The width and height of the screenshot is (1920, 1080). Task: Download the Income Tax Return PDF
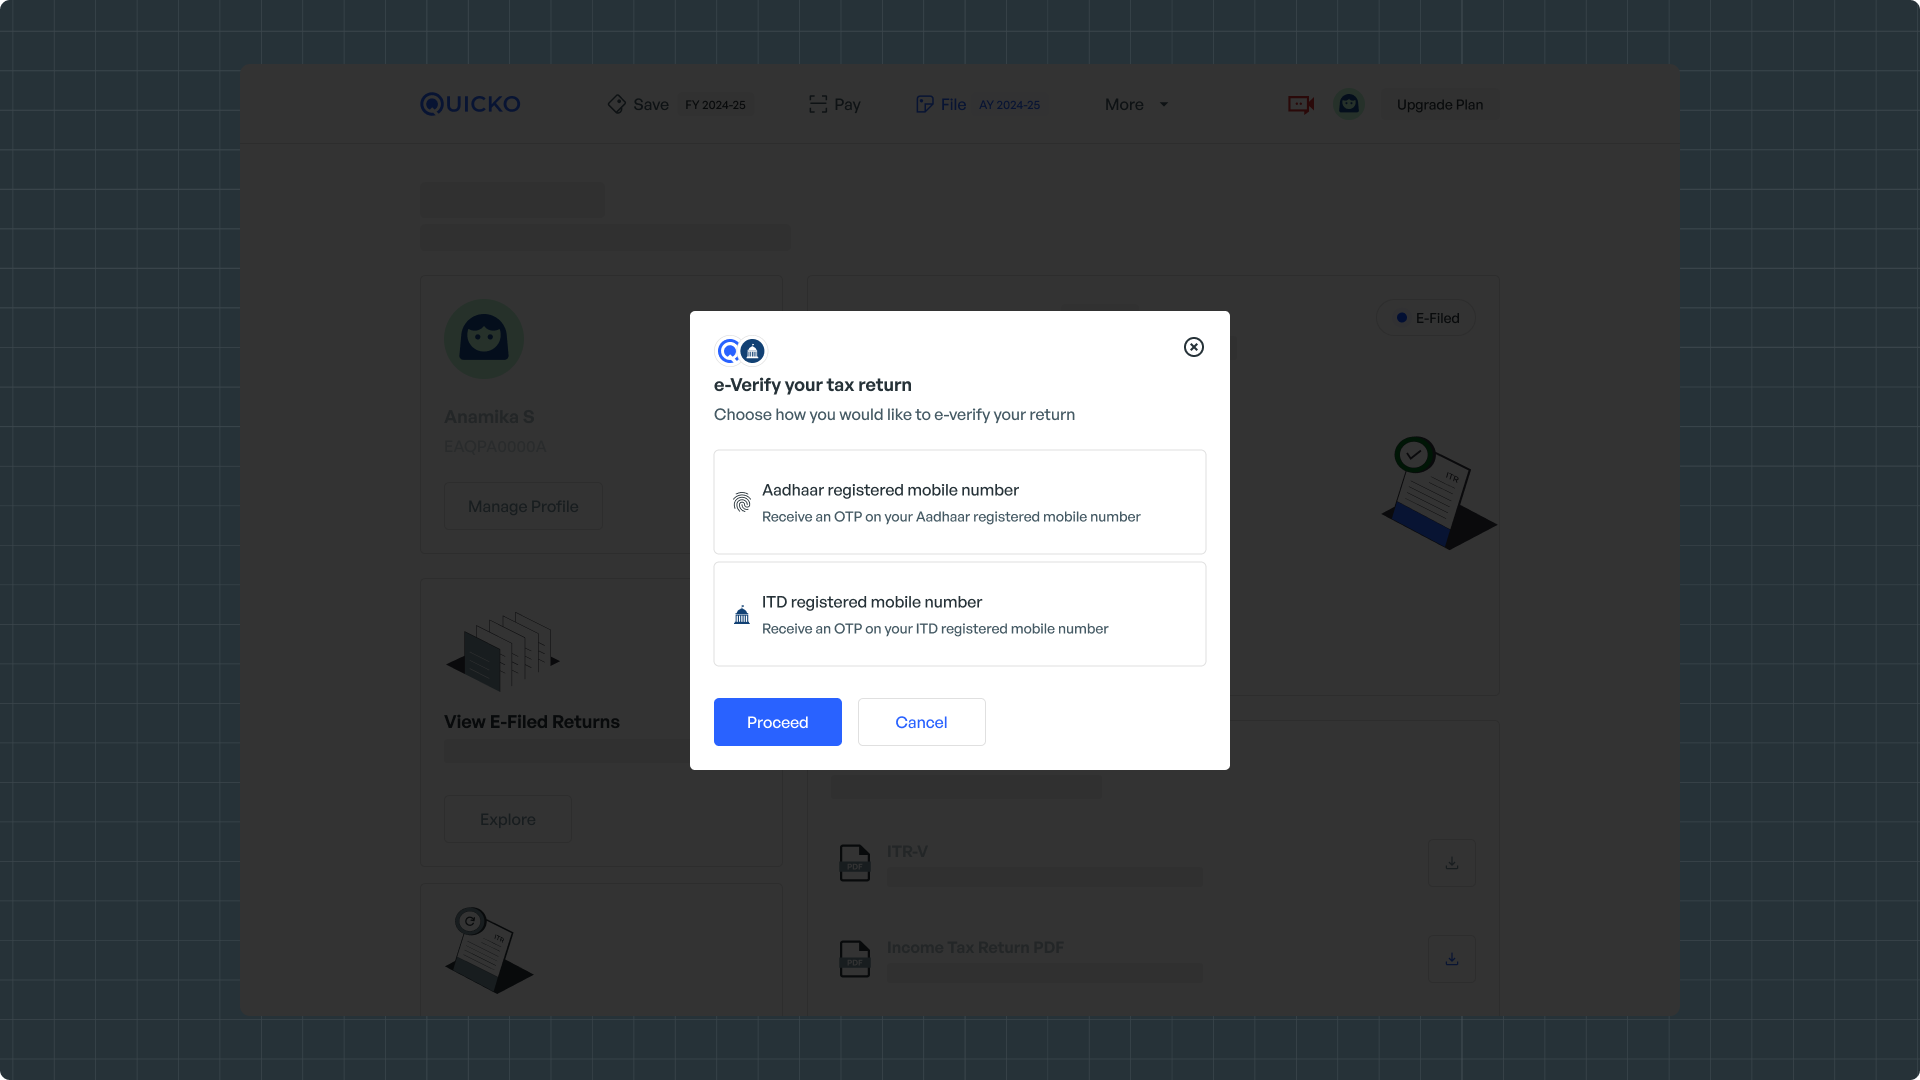click(1451, 959)
